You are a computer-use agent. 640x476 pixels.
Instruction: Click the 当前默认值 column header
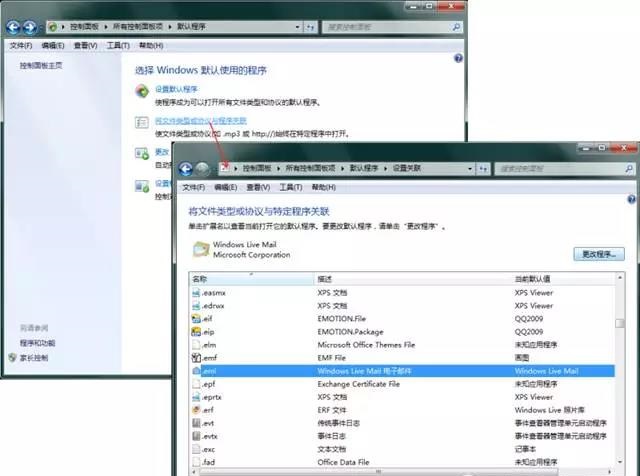(564, 279)
